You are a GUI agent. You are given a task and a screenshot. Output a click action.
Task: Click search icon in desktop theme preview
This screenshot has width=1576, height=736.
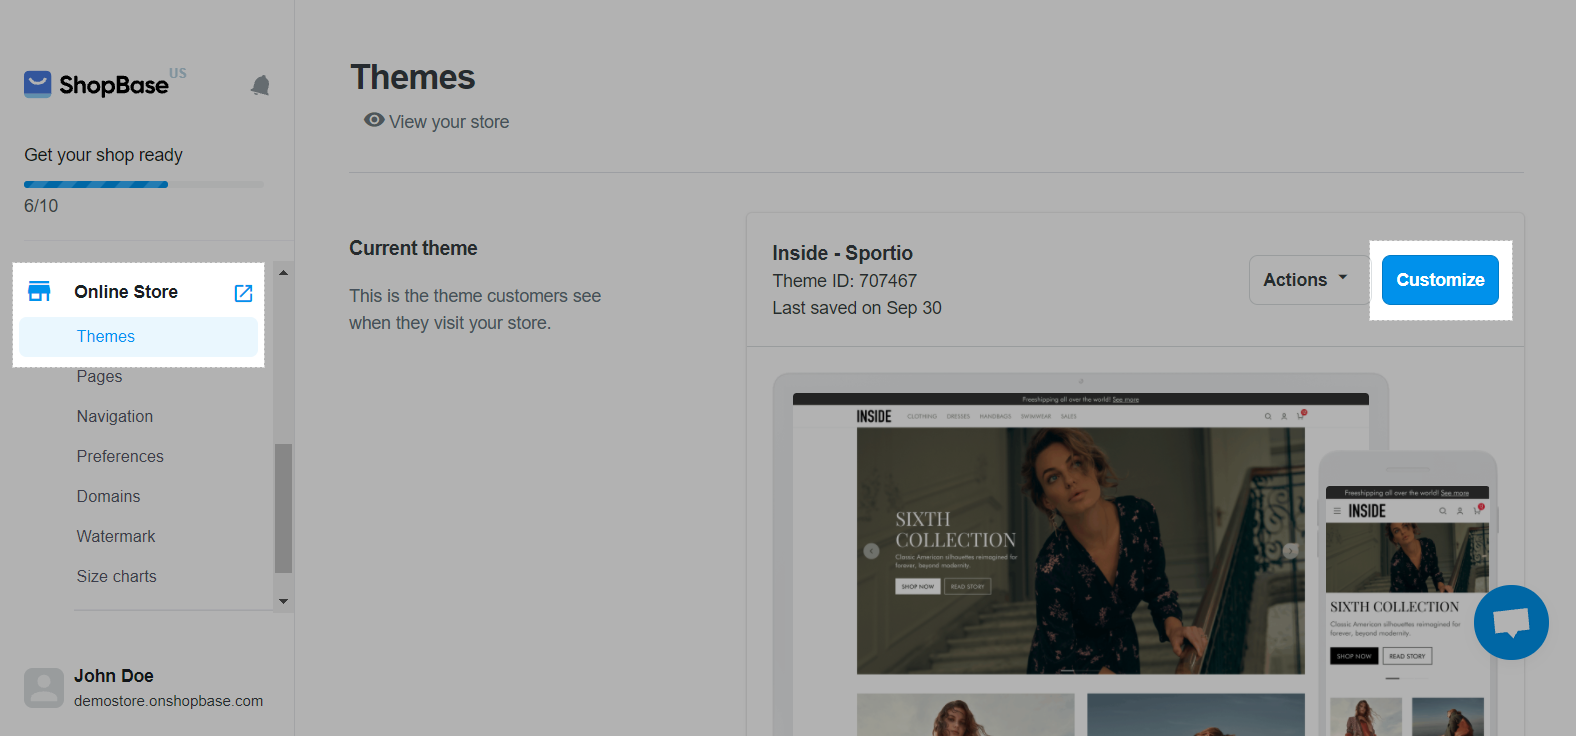[x=1268, y=416]
